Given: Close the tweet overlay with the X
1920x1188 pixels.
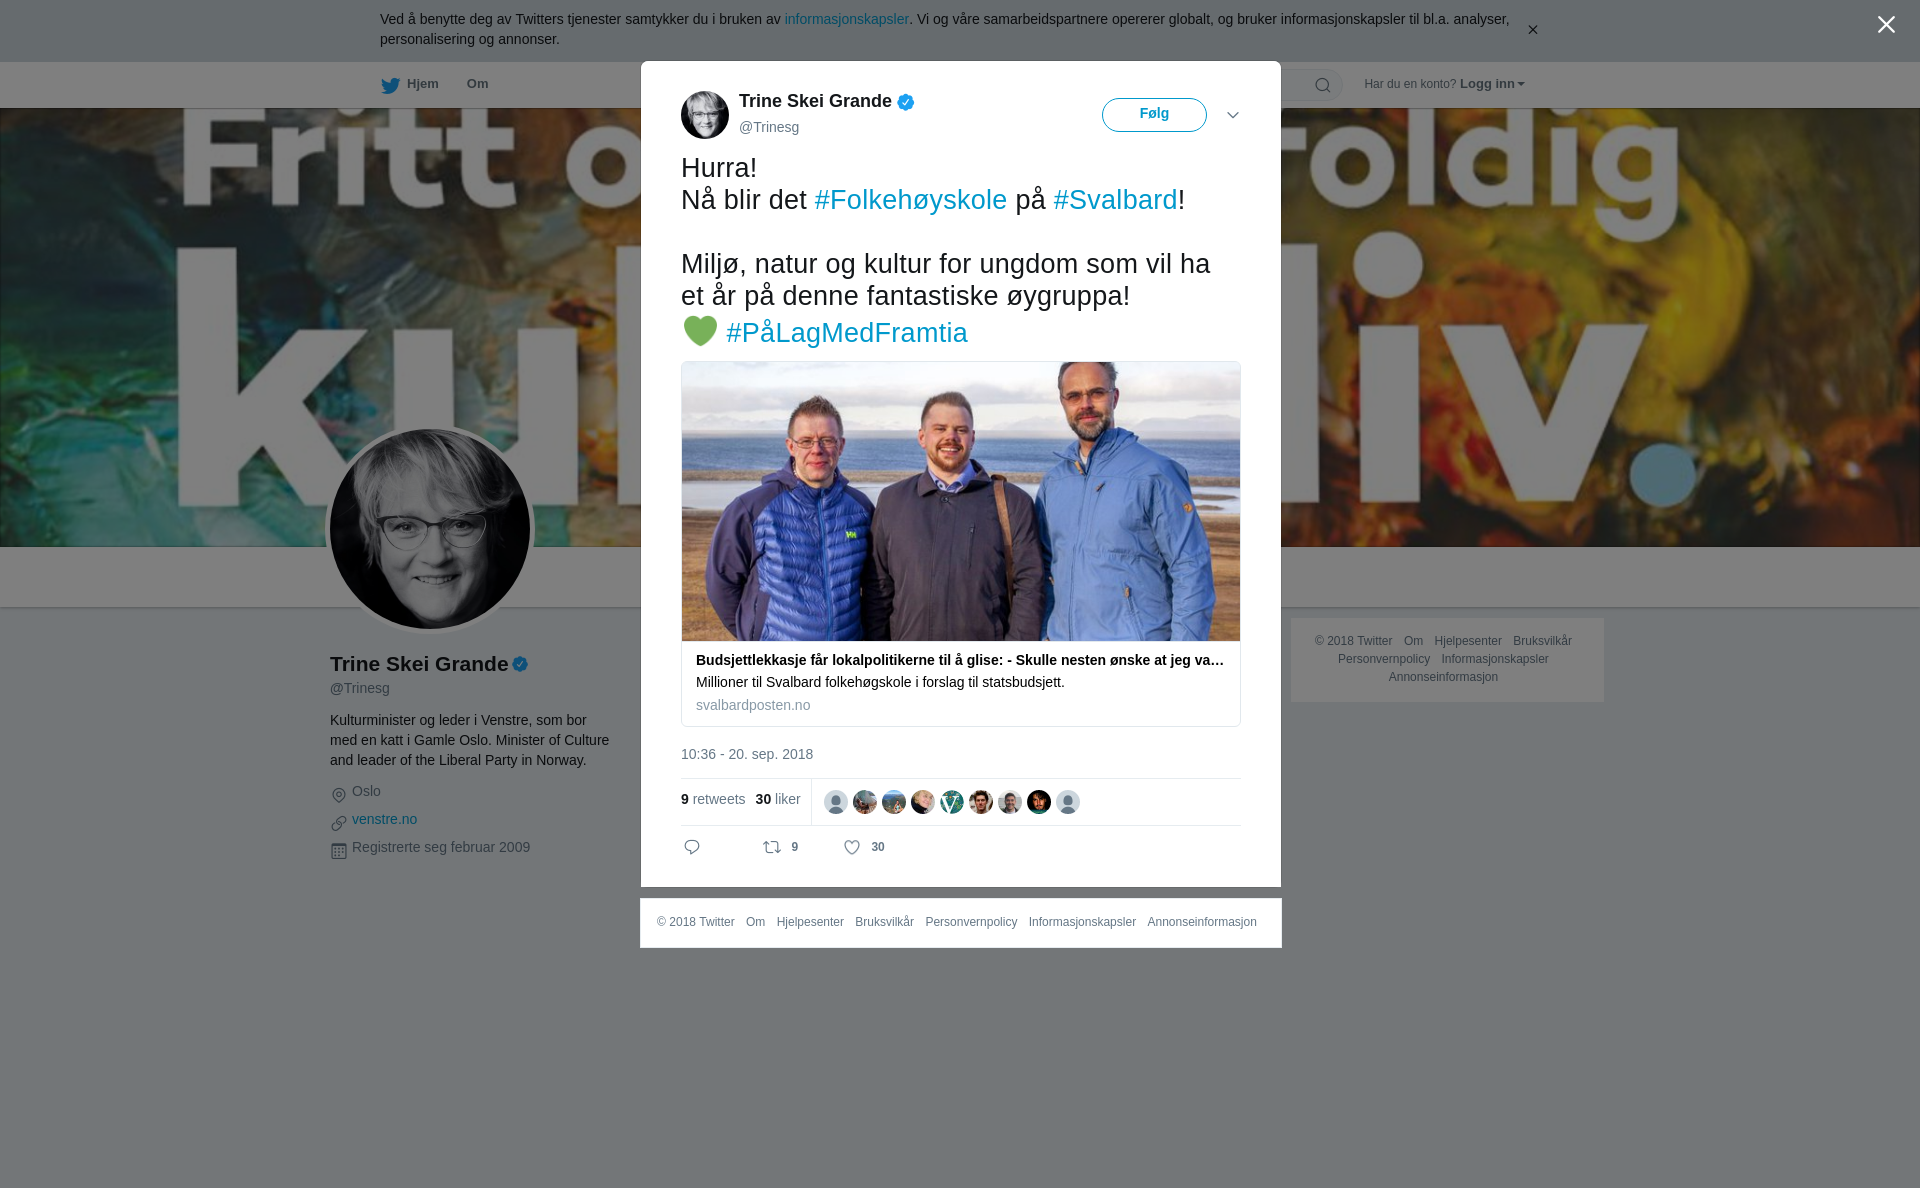Looking at the screenshot, I should coord(1886,25).
